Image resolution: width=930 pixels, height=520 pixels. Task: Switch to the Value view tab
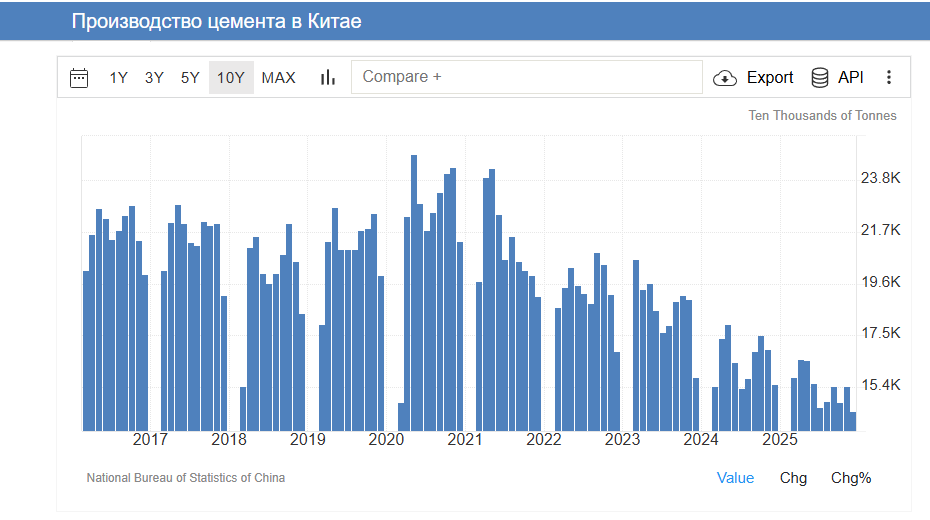tap(735, 478)
